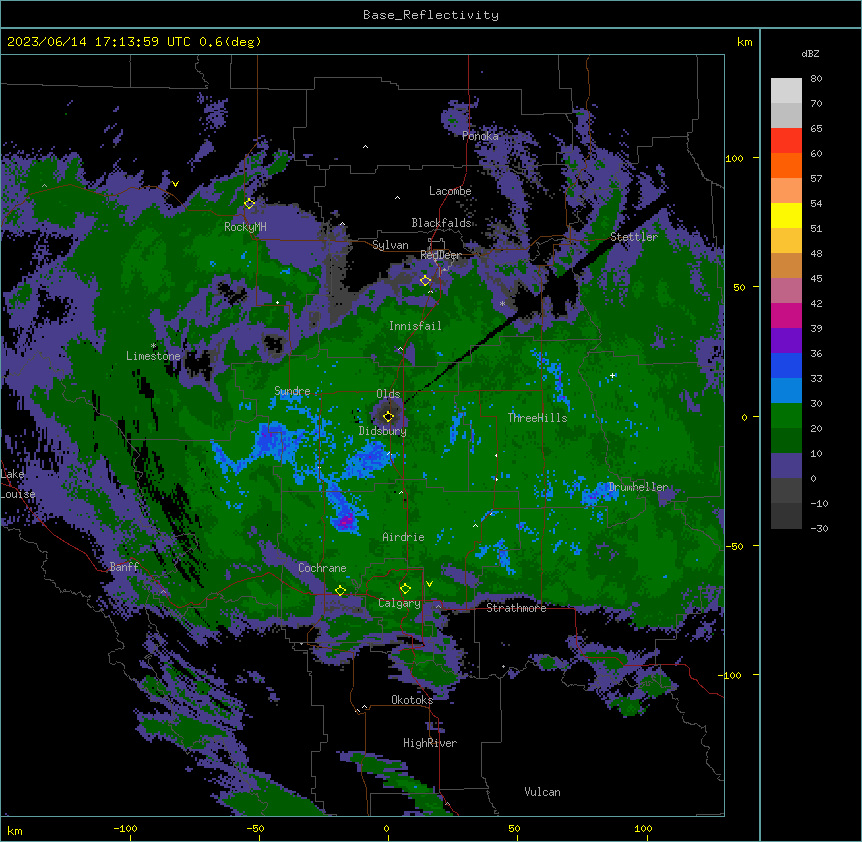Click the Didsbury town label
This screenshot has width=862, height=842.
[x=383, y=431]
